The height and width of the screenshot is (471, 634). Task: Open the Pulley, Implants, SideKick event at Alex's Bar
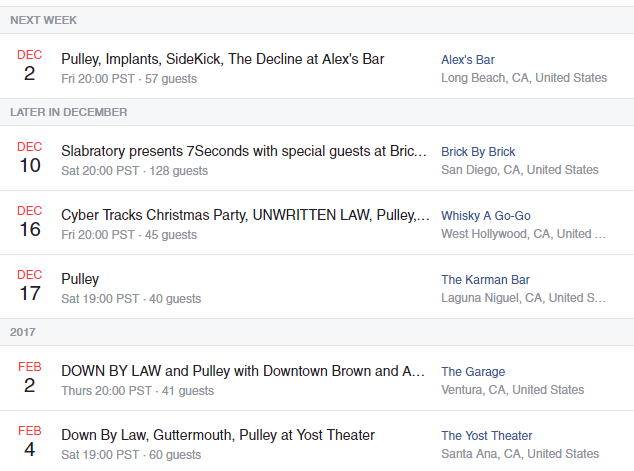coord(222,59)
